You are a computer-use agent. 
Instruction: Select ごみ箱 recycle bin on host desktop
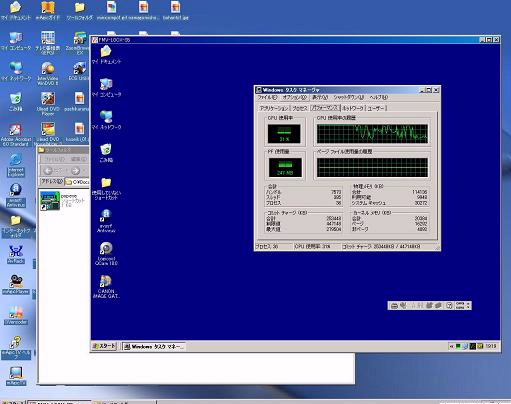click(x=16, y=102)
